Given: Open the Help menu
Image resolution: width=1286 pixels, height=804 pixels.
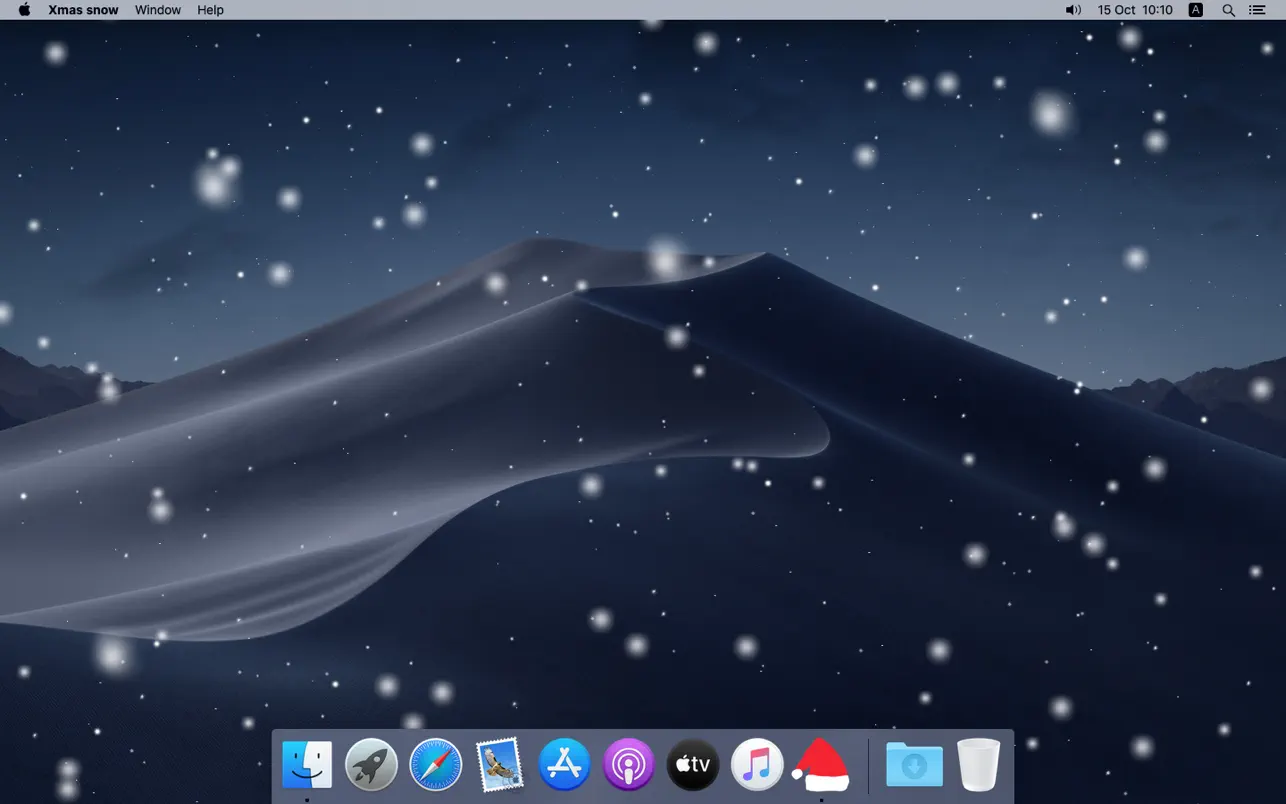Looking at the screenshot, I should tap(210, 10).
